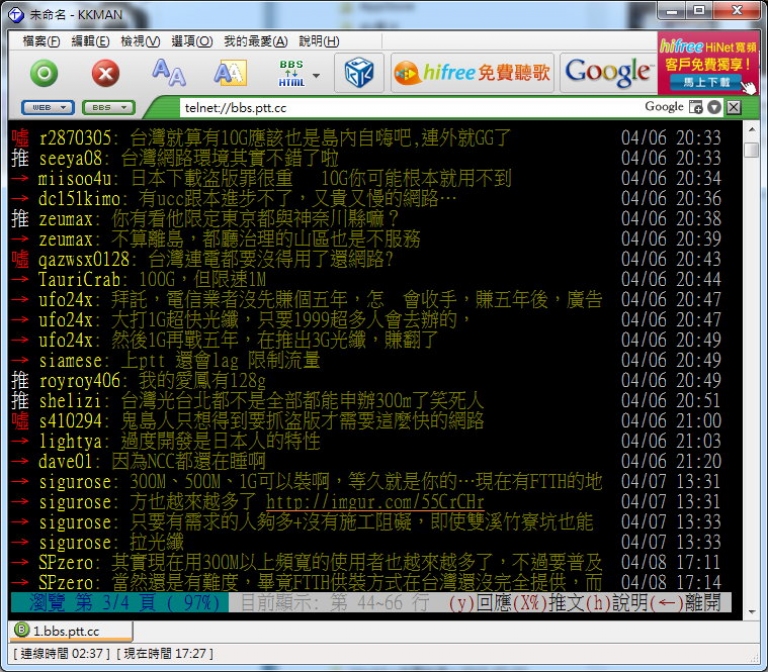Open the 檢視(V) menu

pos(140,42)
